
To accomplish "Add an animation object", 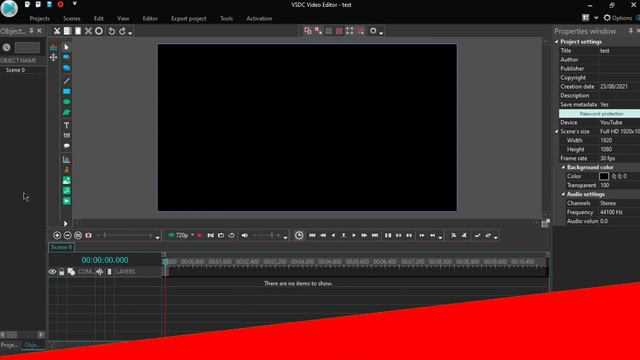I will click(x=67, y=170).
